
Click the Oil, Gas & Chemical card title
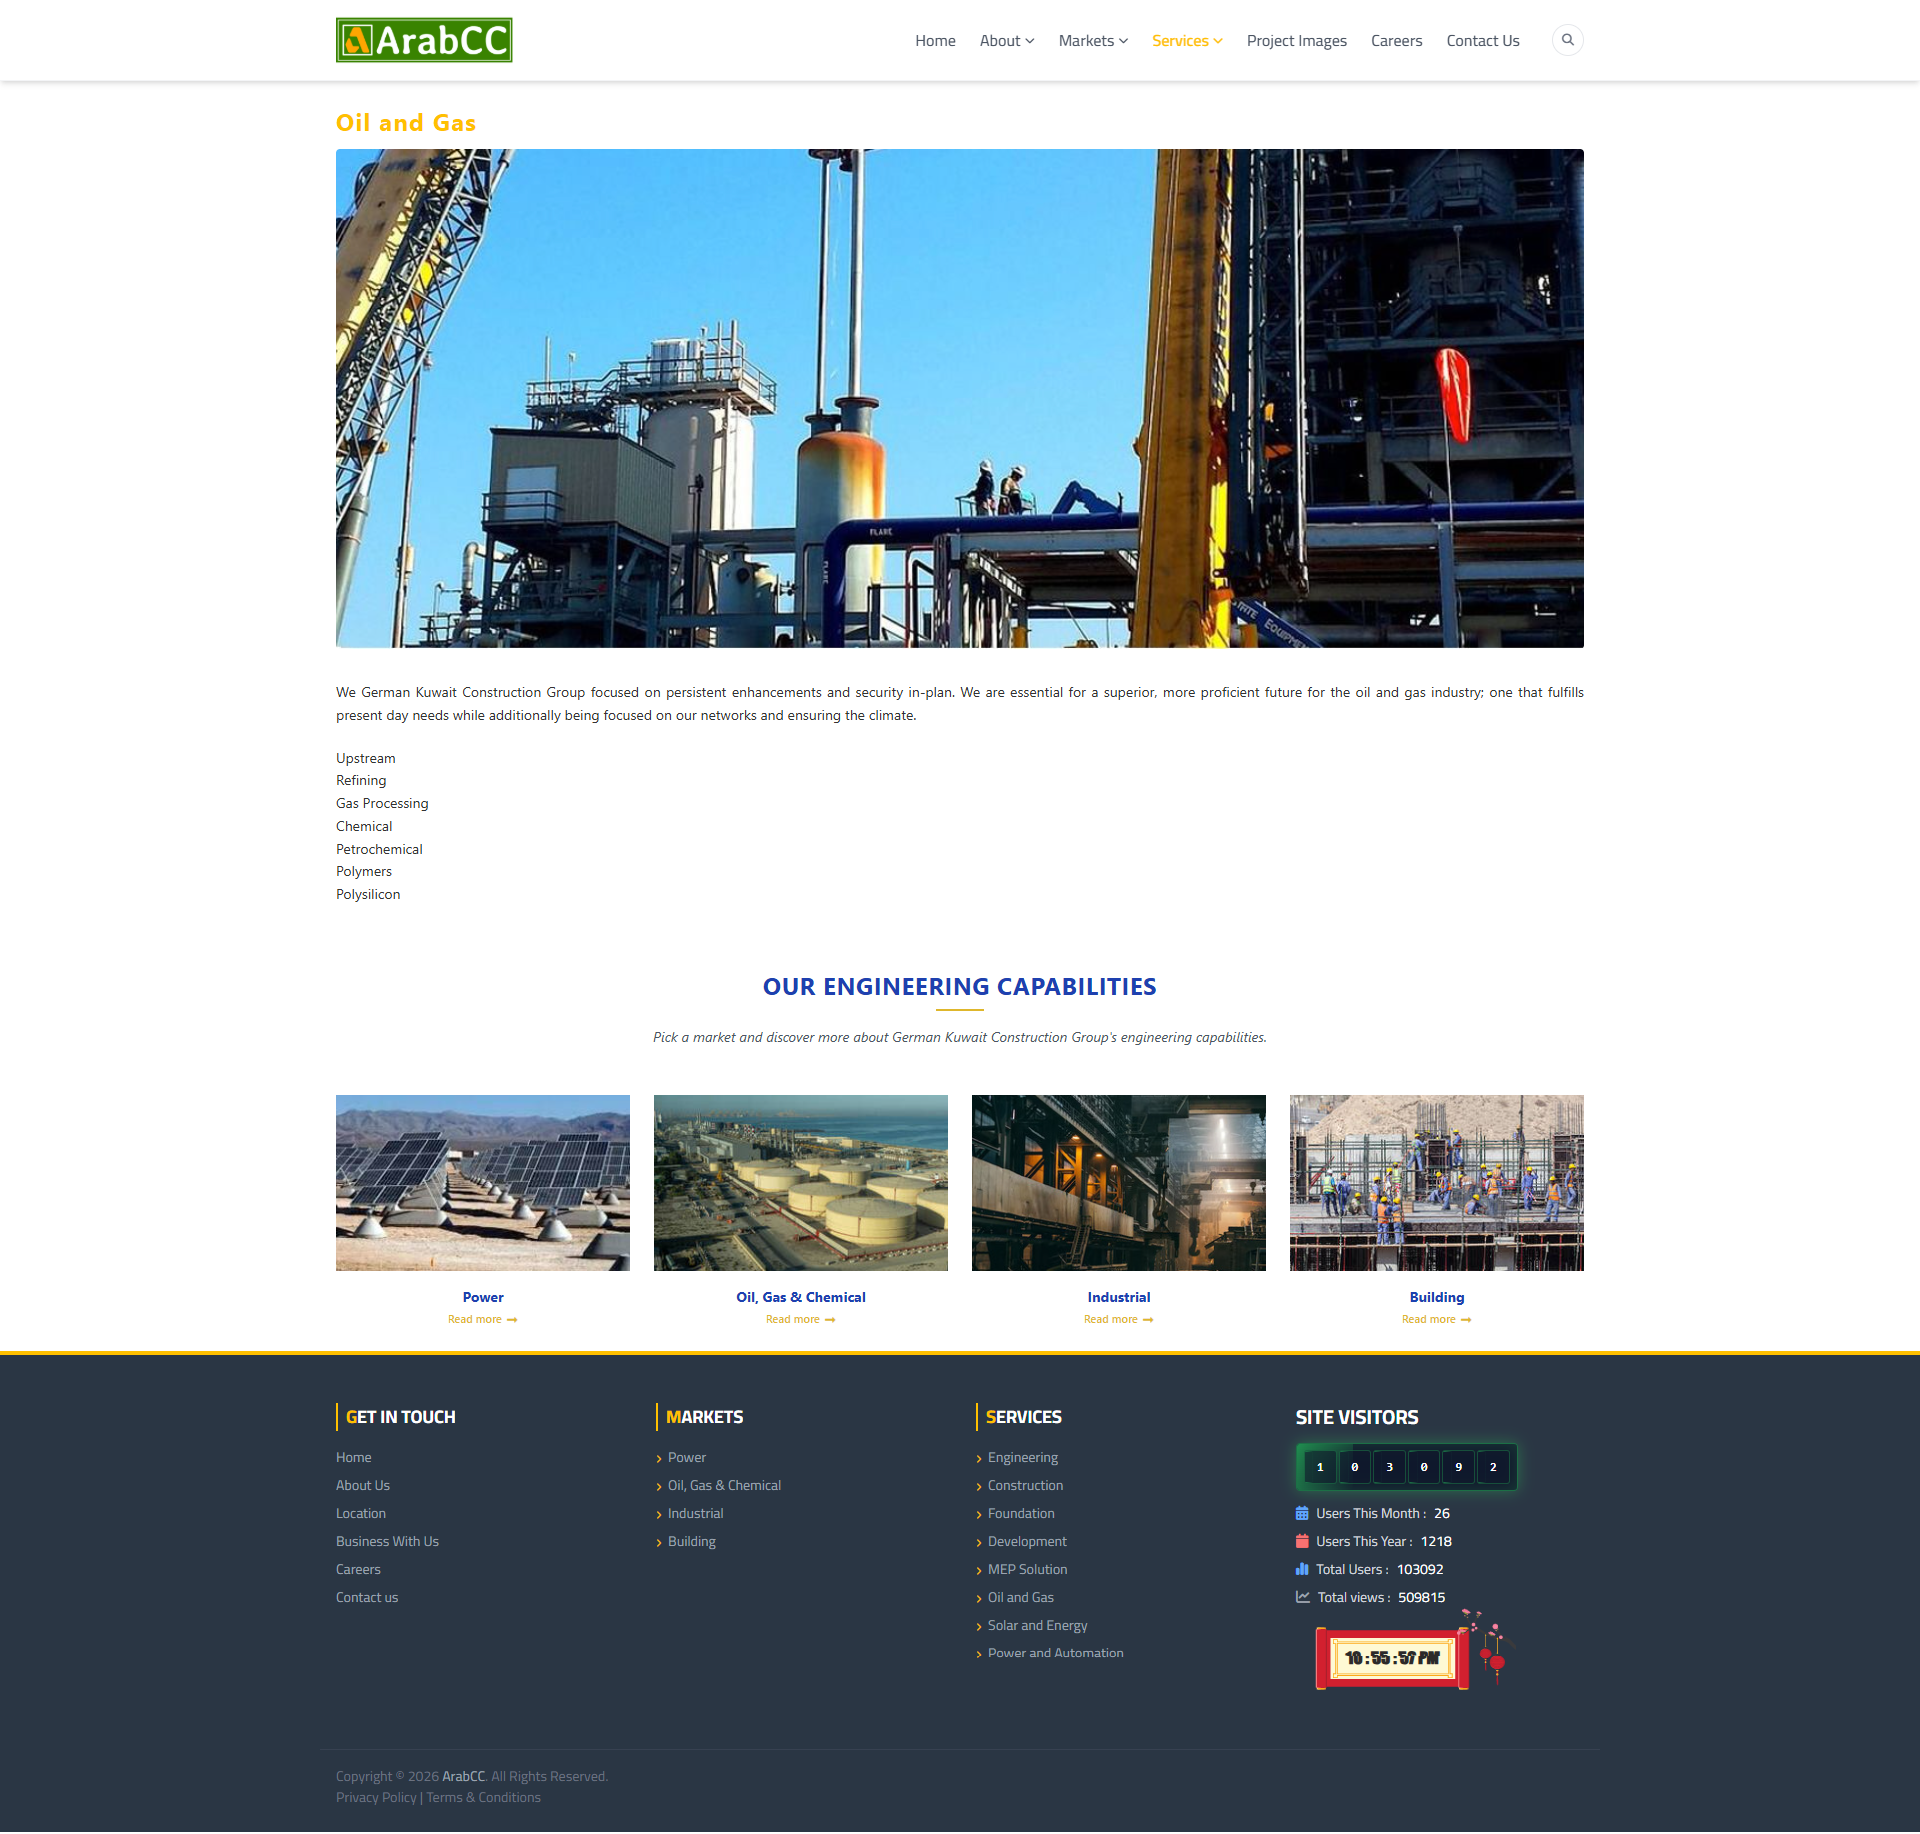(x=801, y=1297)
